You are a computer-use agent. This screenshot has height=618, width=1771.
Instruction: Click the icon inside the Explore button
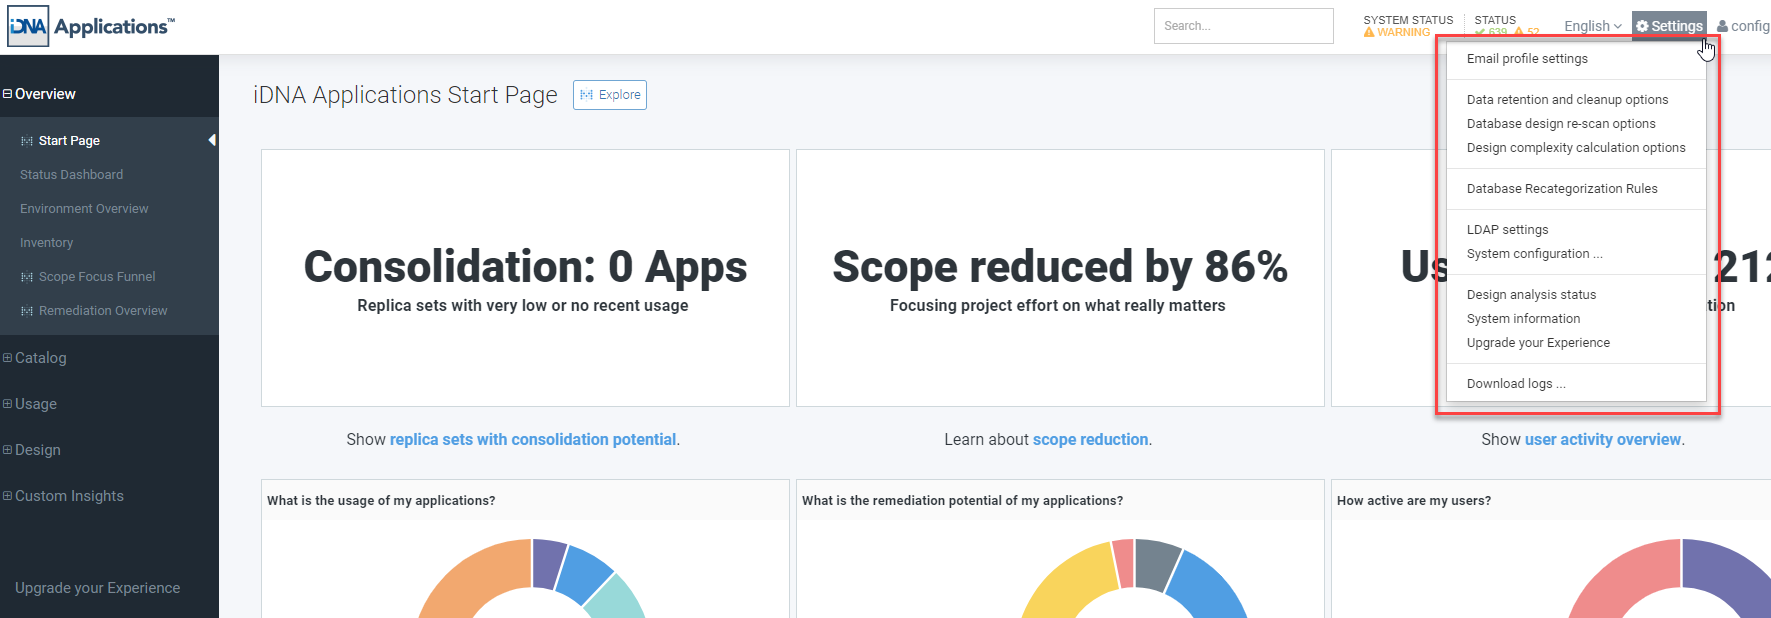587,95
